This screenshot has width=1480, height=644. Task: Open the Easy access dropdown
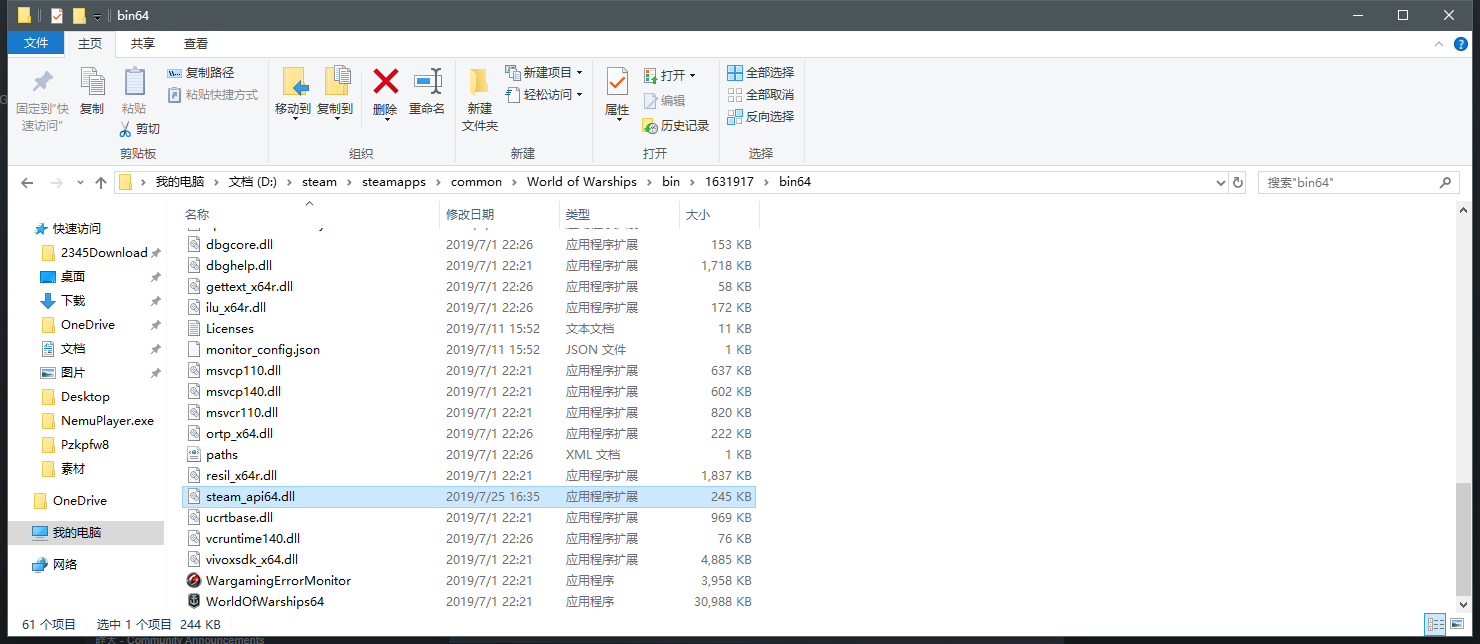[x=544, y=95]
